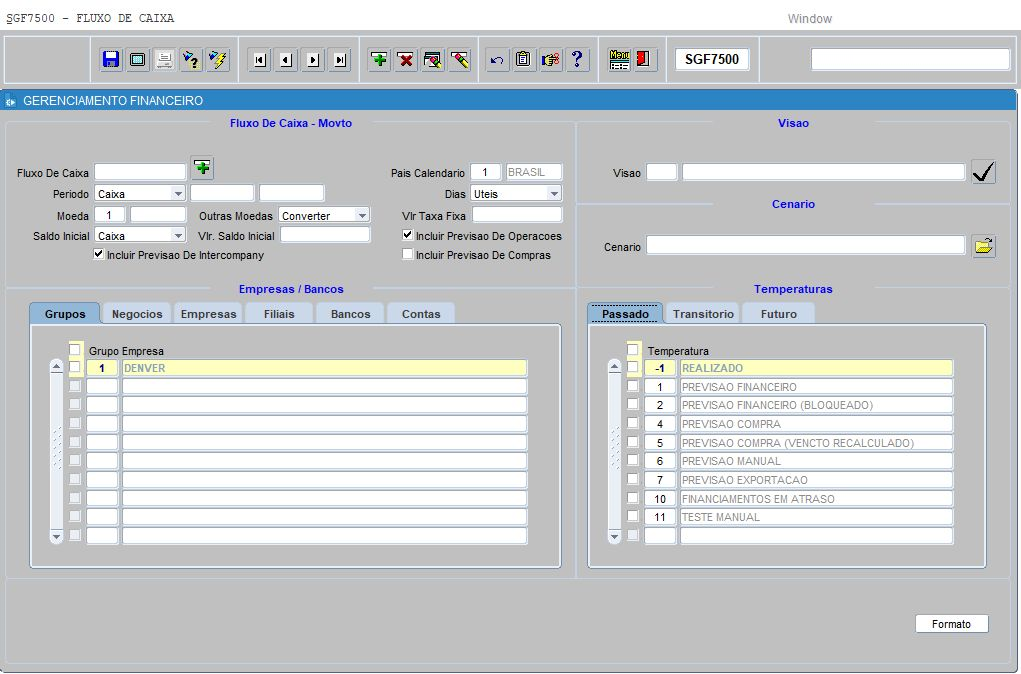Go to the first record
This screenshot has width=1021, height=674.
tap(259, 60)
